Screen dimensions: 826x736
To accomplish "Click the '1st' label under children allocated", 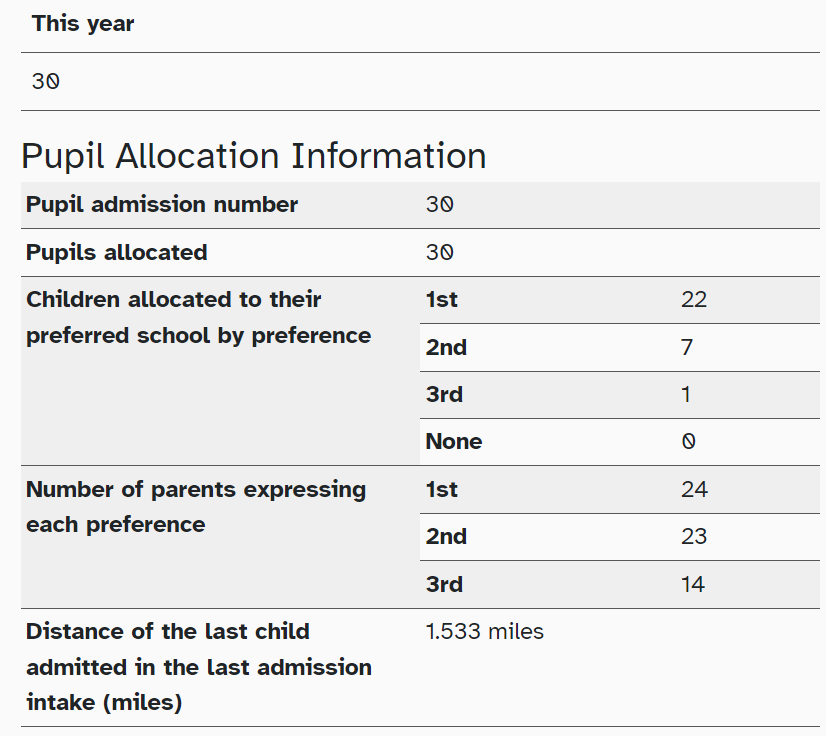I will pyautogui.click(x=441, y=300).
